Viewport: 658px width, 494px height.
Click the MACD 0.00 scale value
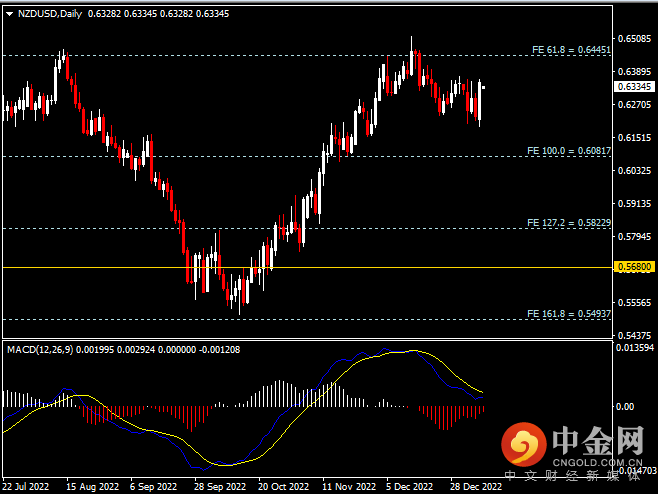(x=626, y=407)
